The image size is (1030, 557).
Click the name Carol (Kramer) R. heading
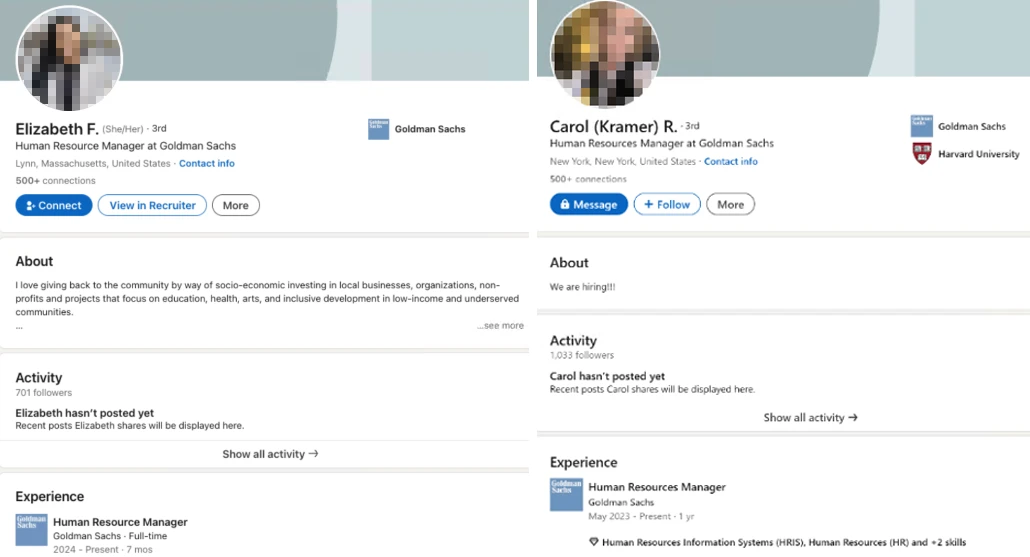coord(613,126)
